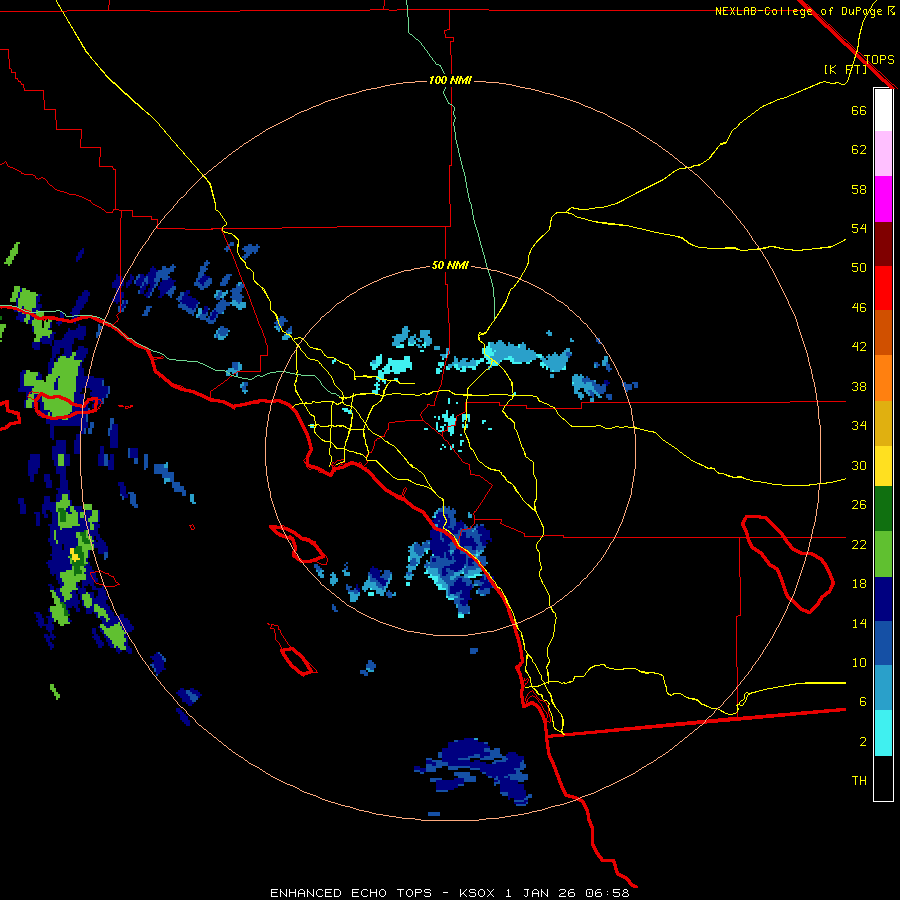Click the small yellow echo pixel offshore
900x900 pixels.
pyautogui.click(x=74, y=555)
